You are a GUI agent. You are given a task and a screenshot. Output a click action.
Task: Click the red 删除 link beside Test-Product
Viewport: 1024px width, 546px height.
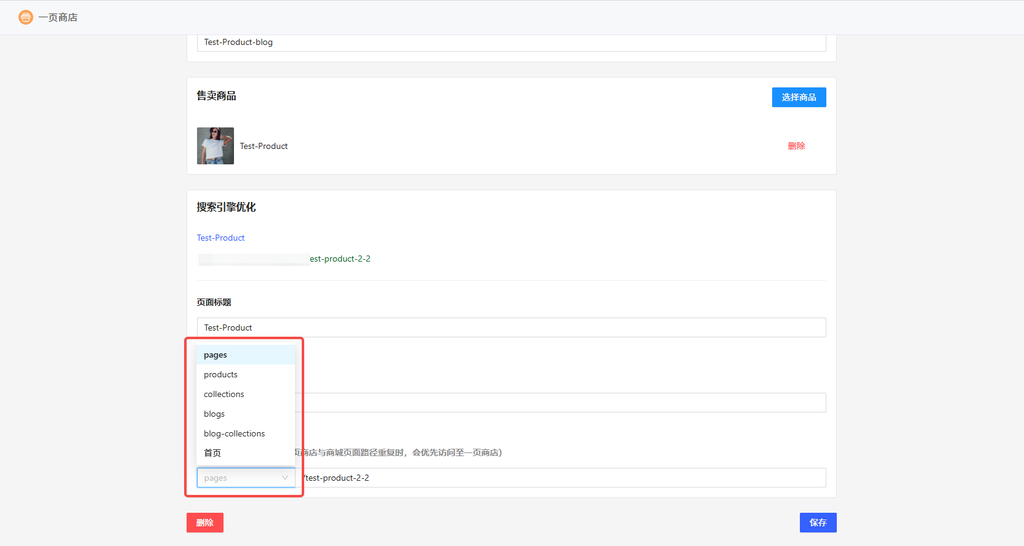coord(796,146)
